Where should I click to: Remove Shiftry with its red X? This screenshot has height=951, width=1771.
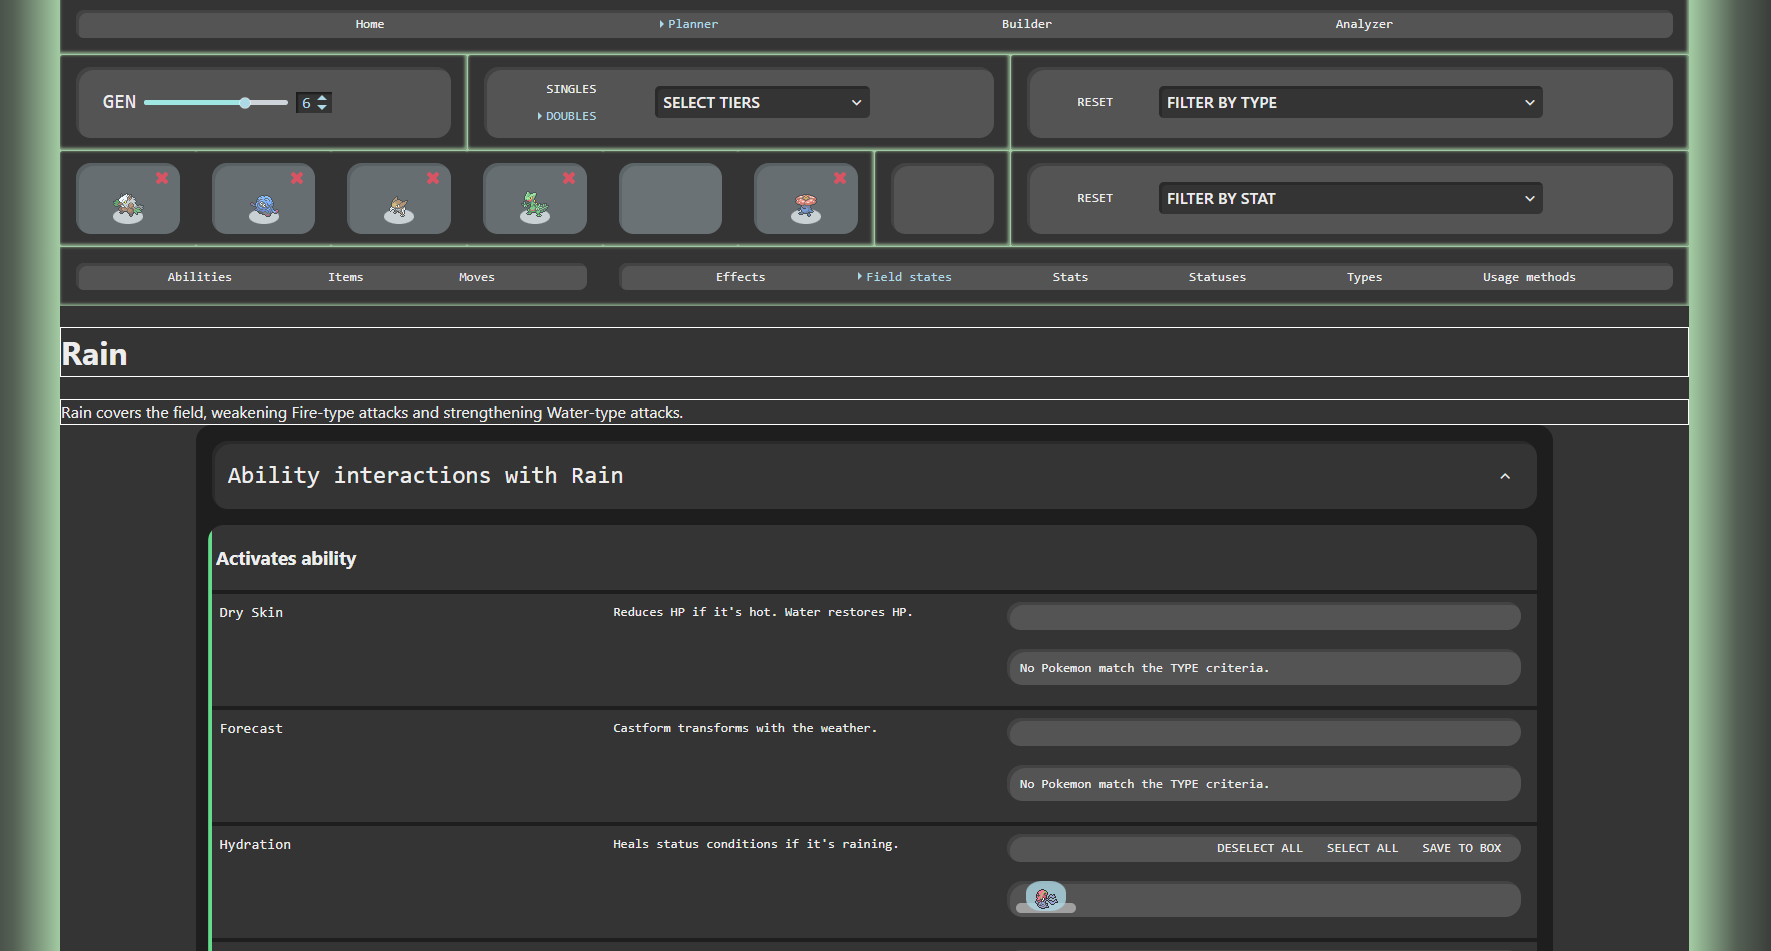(162, 178)
